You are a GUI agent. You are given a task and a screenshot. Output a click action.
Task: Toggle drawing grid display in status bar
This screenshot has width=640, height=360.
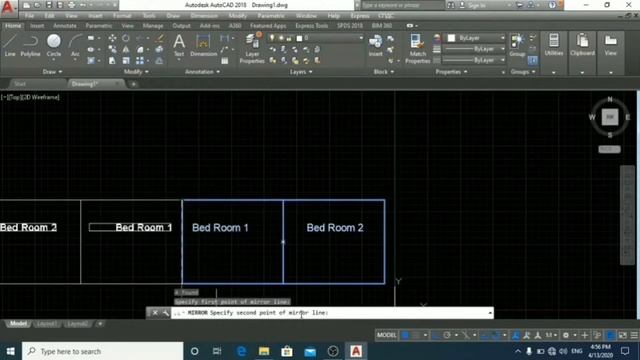coord(405,335)
